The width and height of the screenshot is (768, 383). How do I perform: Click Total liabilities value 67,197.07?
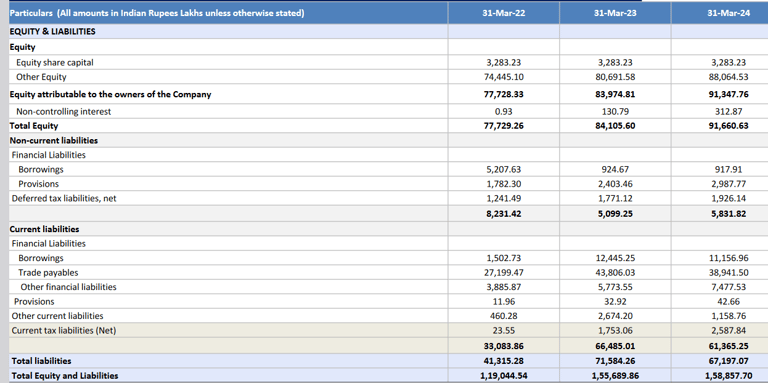(728, 361)
